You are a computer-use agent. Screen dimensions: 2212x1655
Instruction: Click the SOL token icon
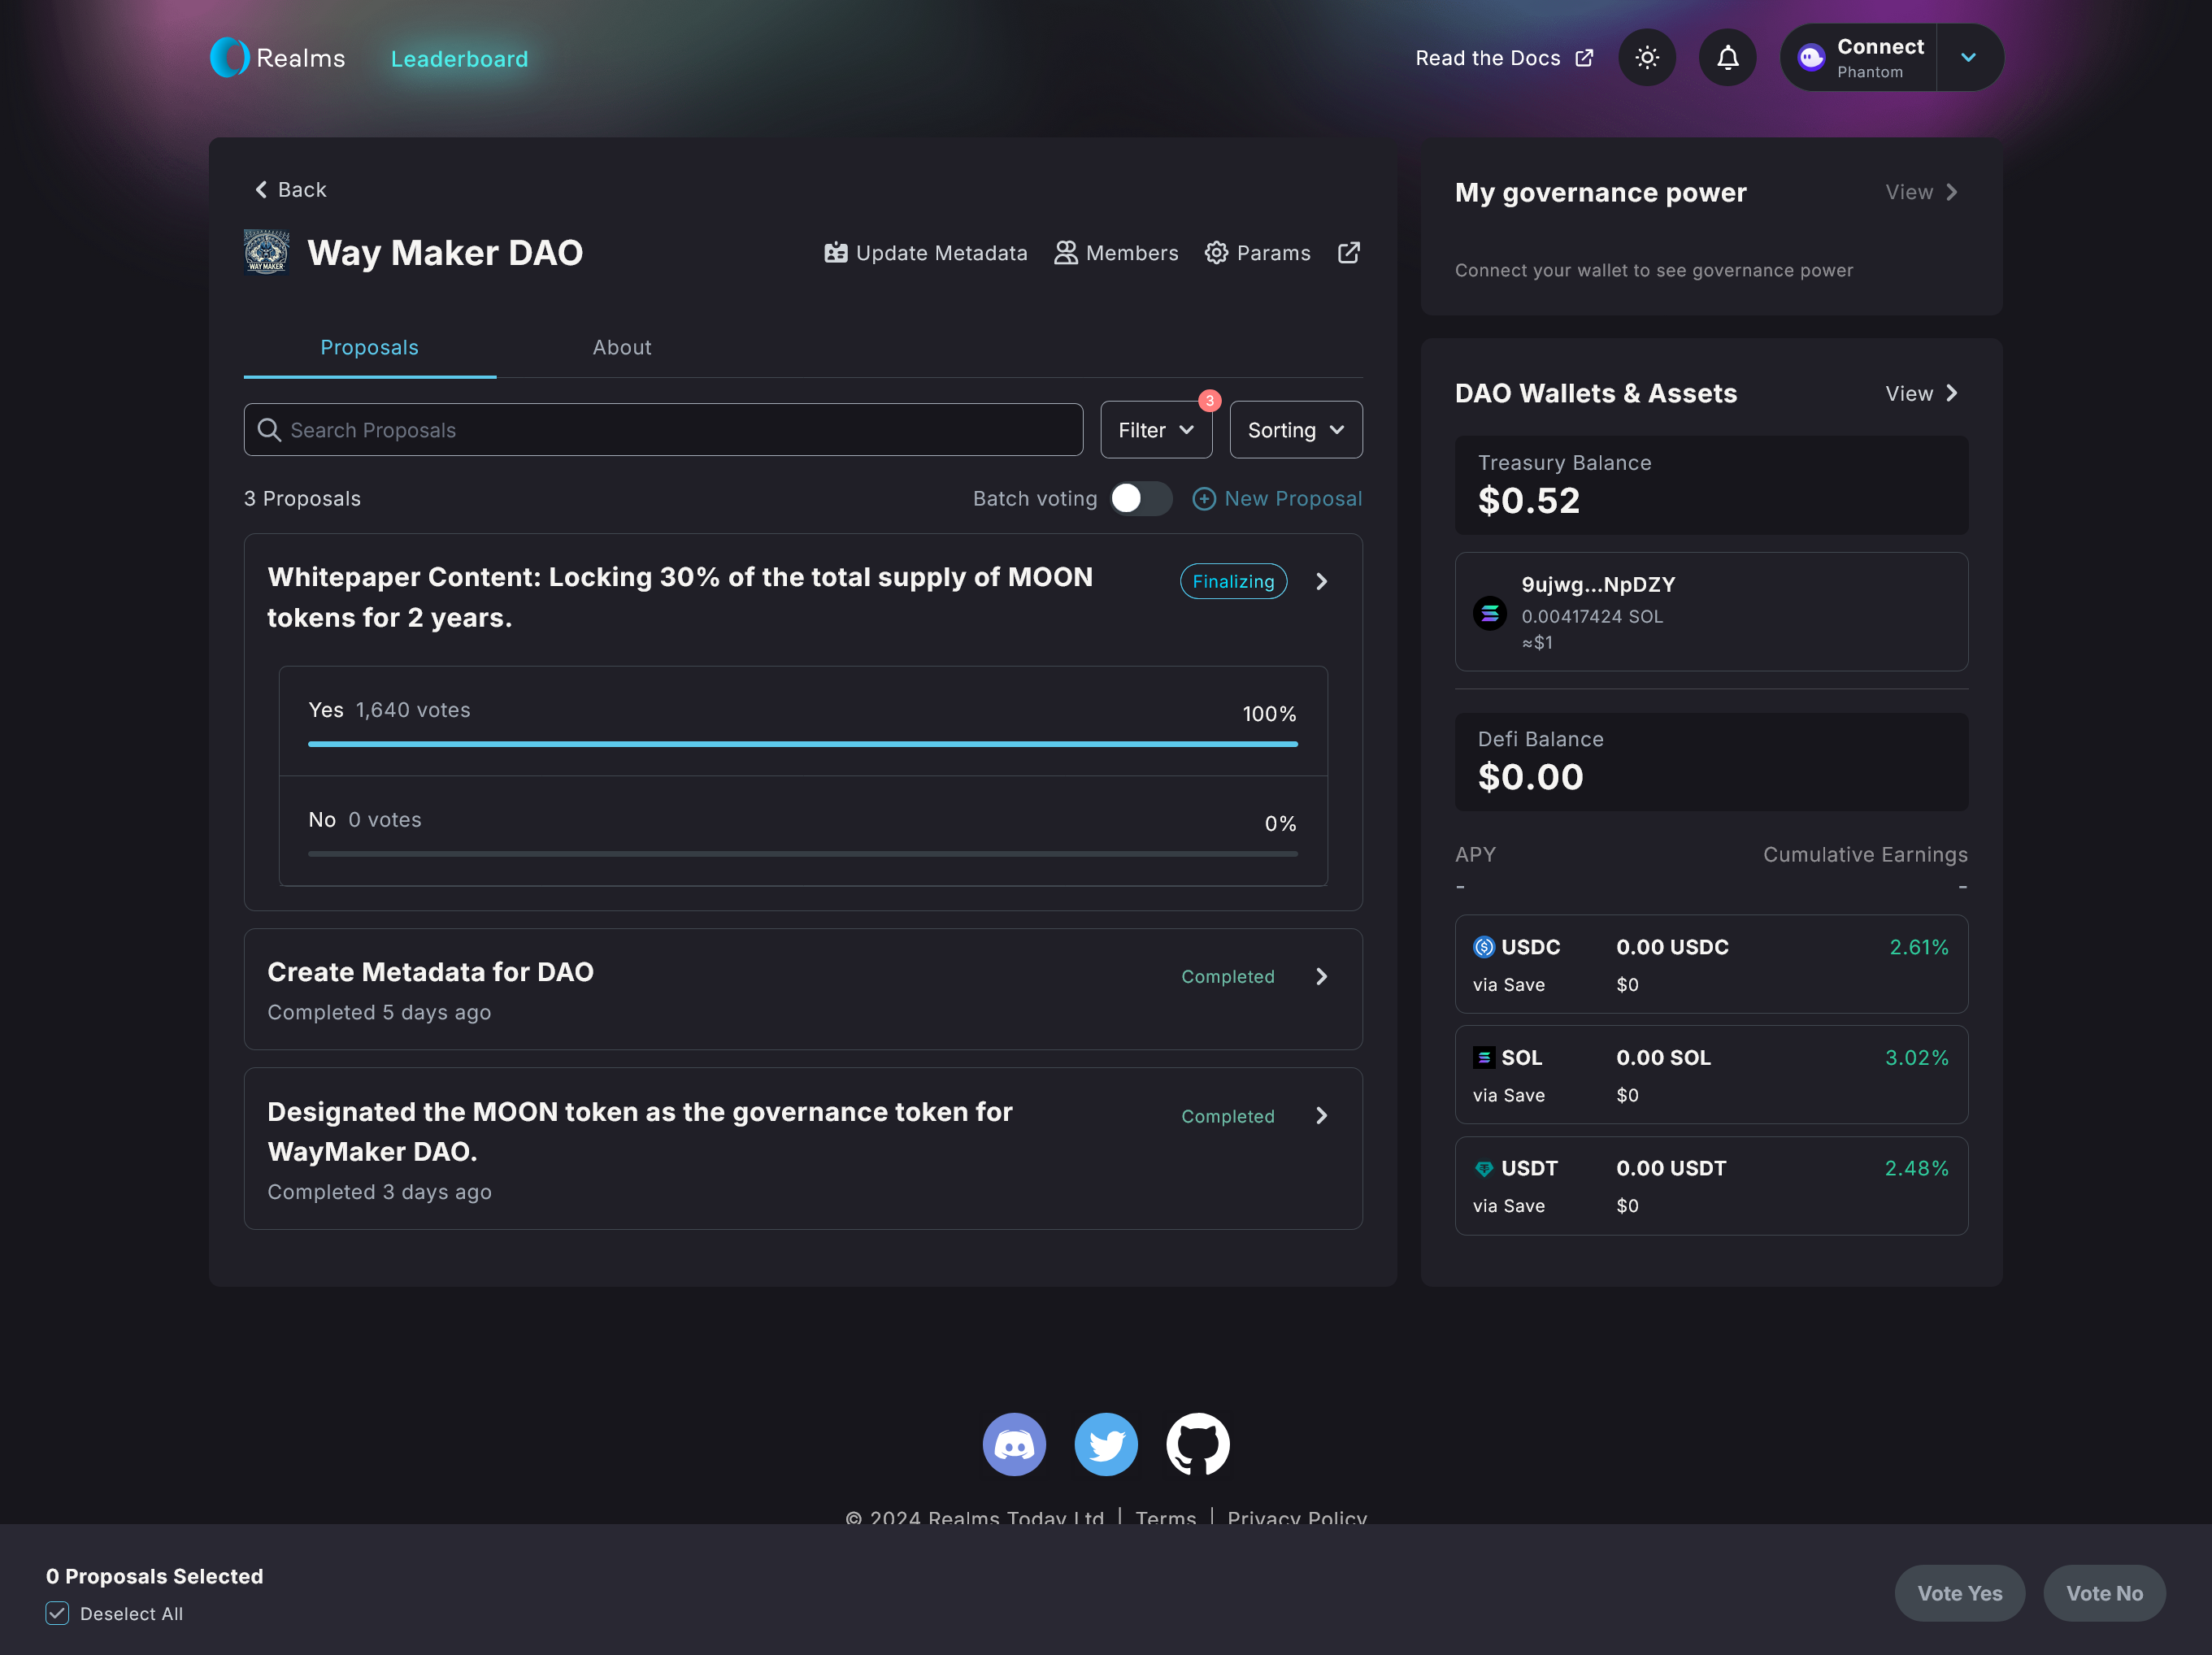pyautogui.click(x=1484, y=1058)
